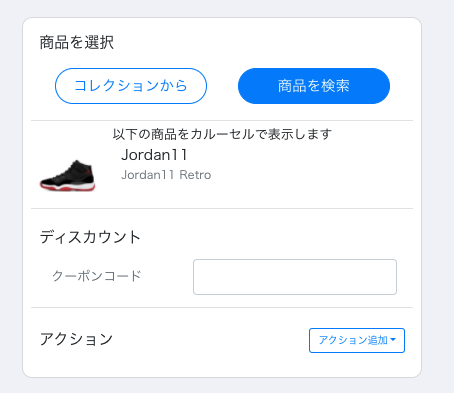Click the ディスカウント section heading

click(90, 237)
